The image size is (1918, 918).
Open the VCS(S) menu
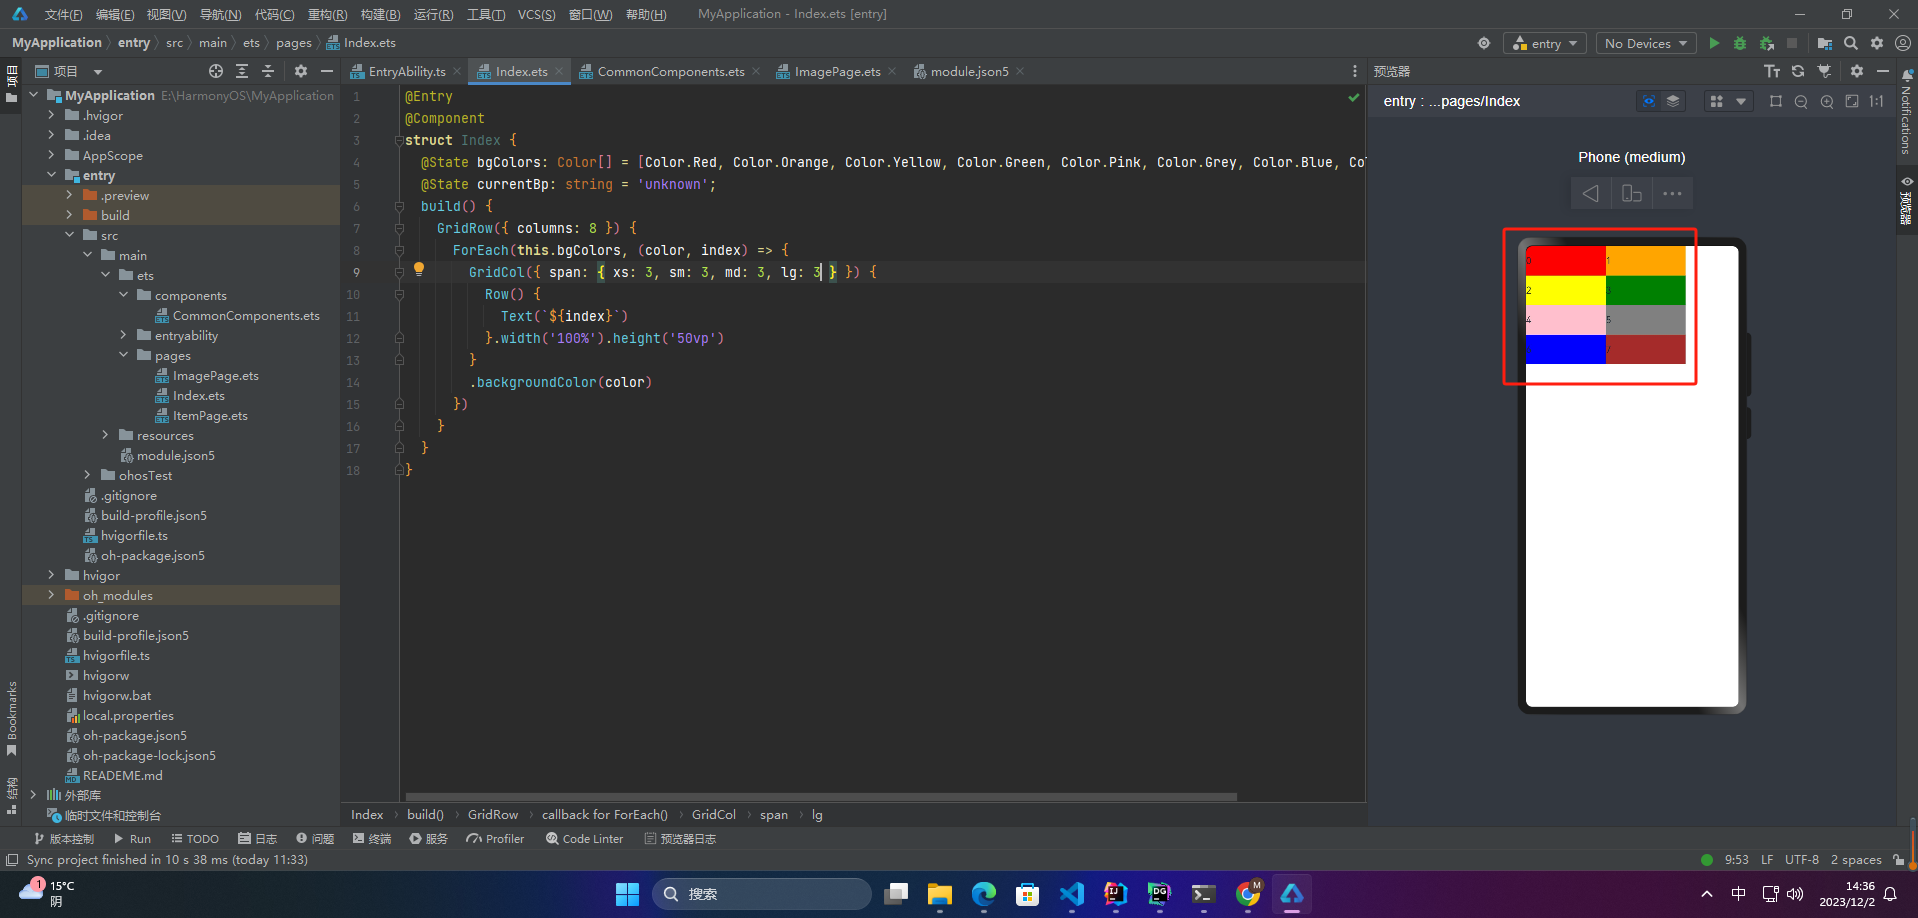point(537,14)
